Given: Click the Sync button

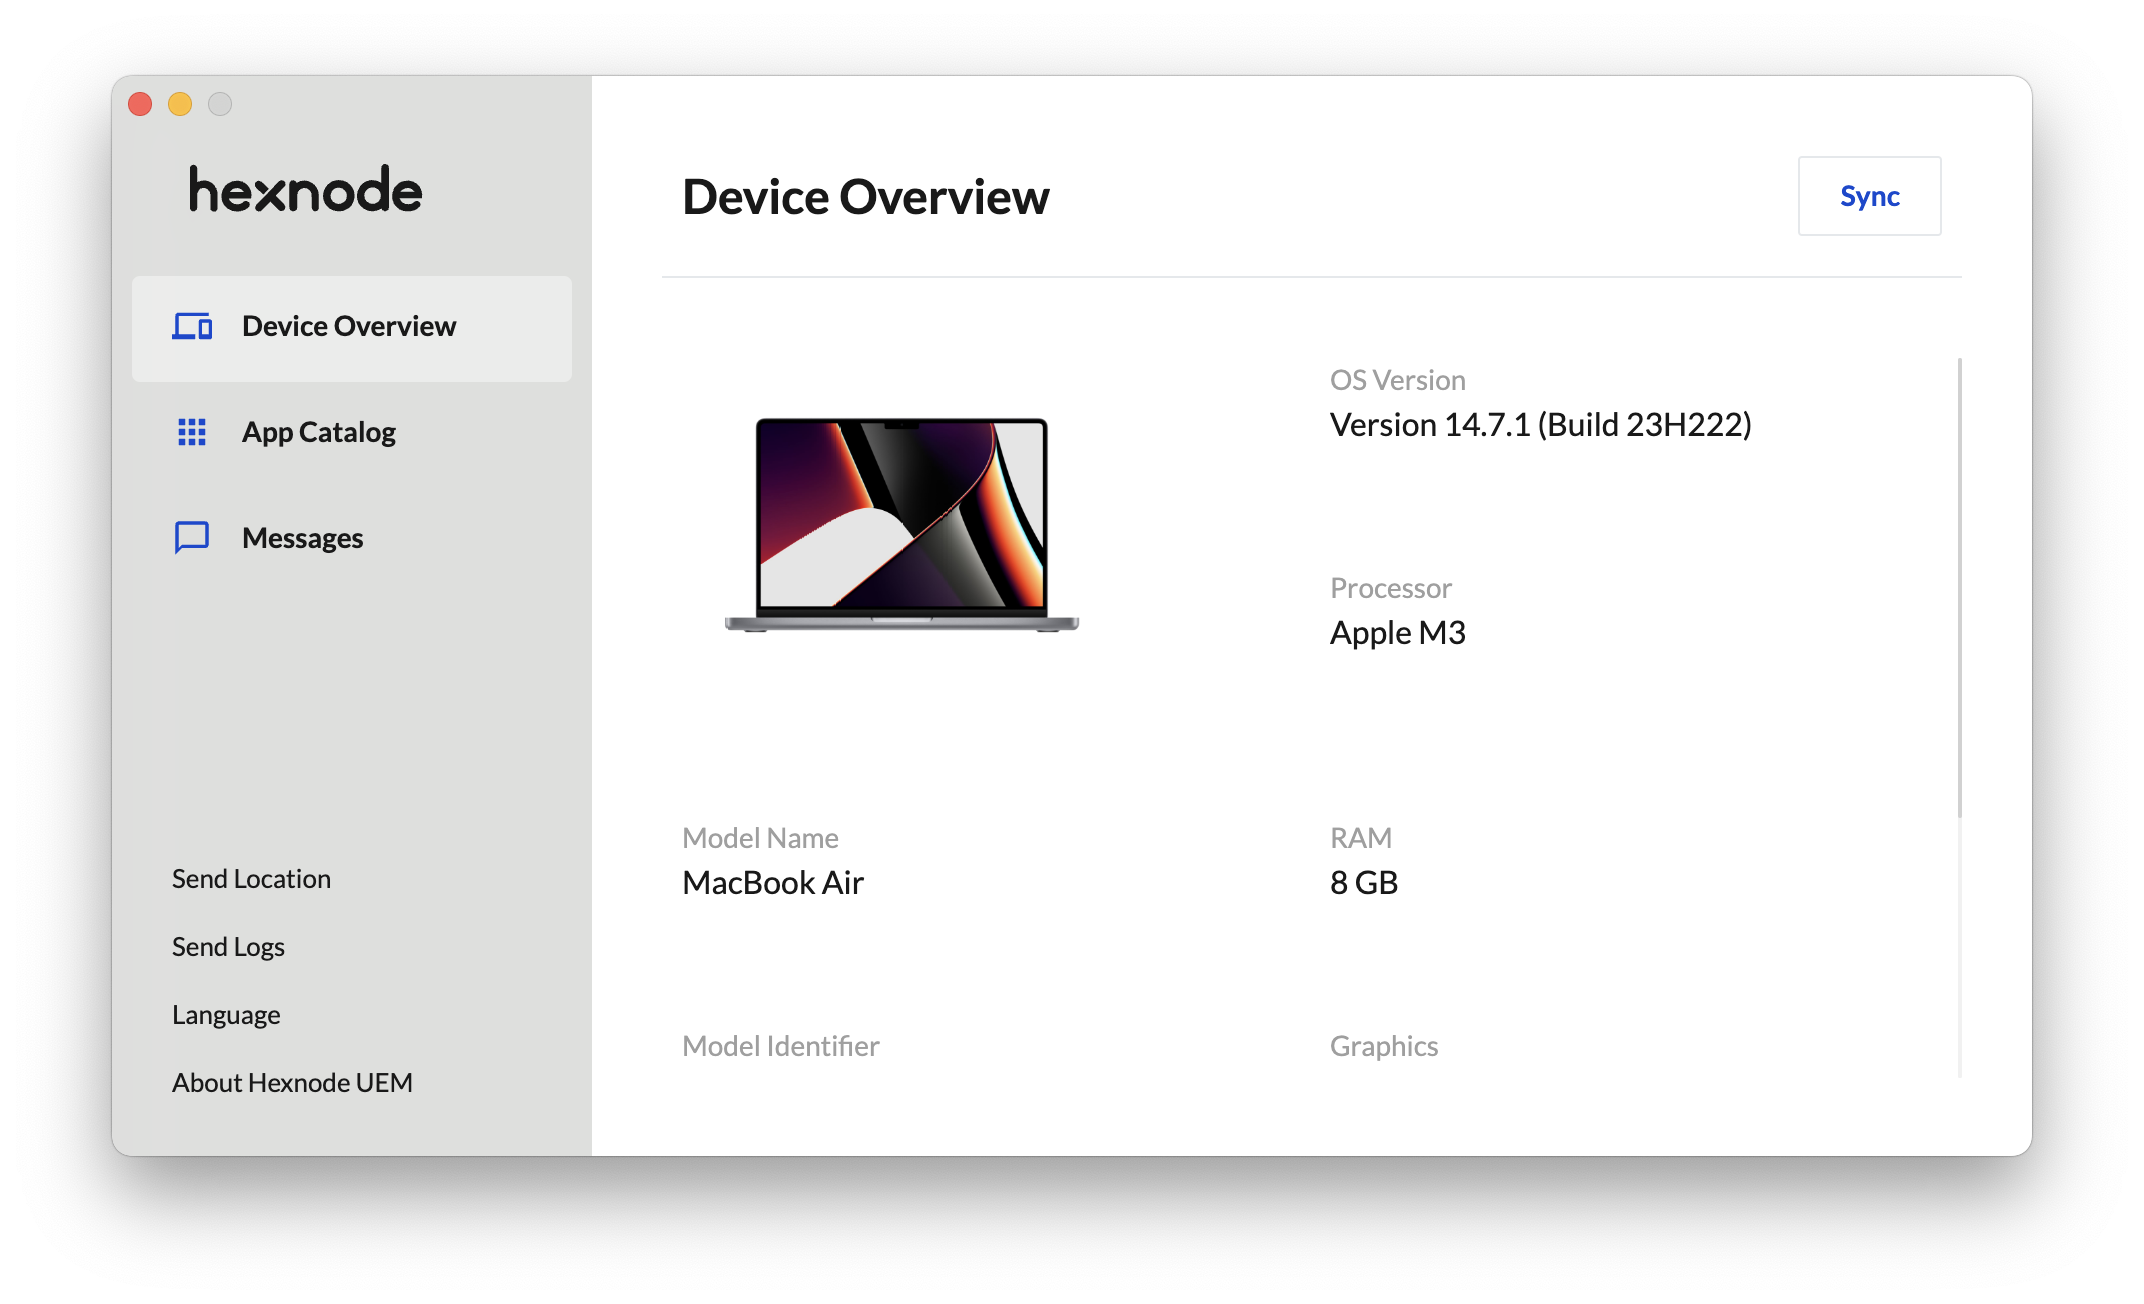Looking at the screenshot, I should [1869, 196].
